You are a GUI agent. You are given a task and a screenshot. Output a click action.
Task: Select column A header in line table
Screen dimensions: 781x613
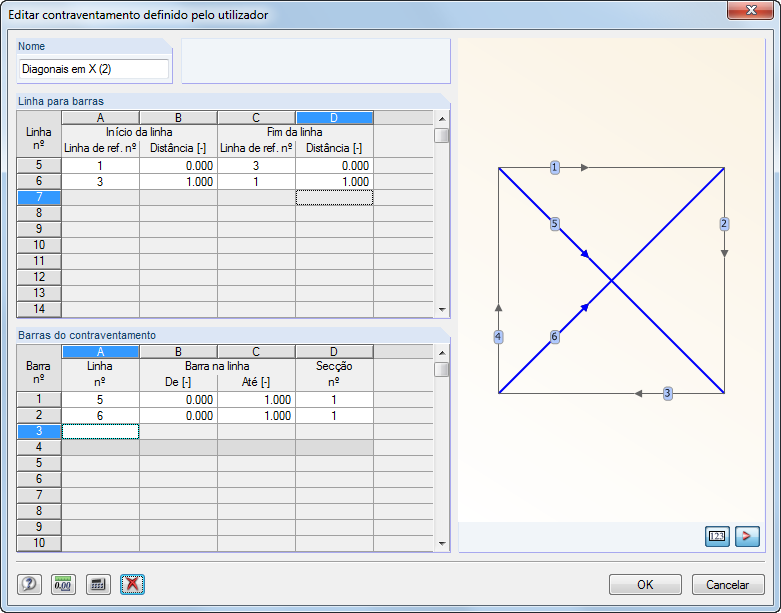[100, 118]
